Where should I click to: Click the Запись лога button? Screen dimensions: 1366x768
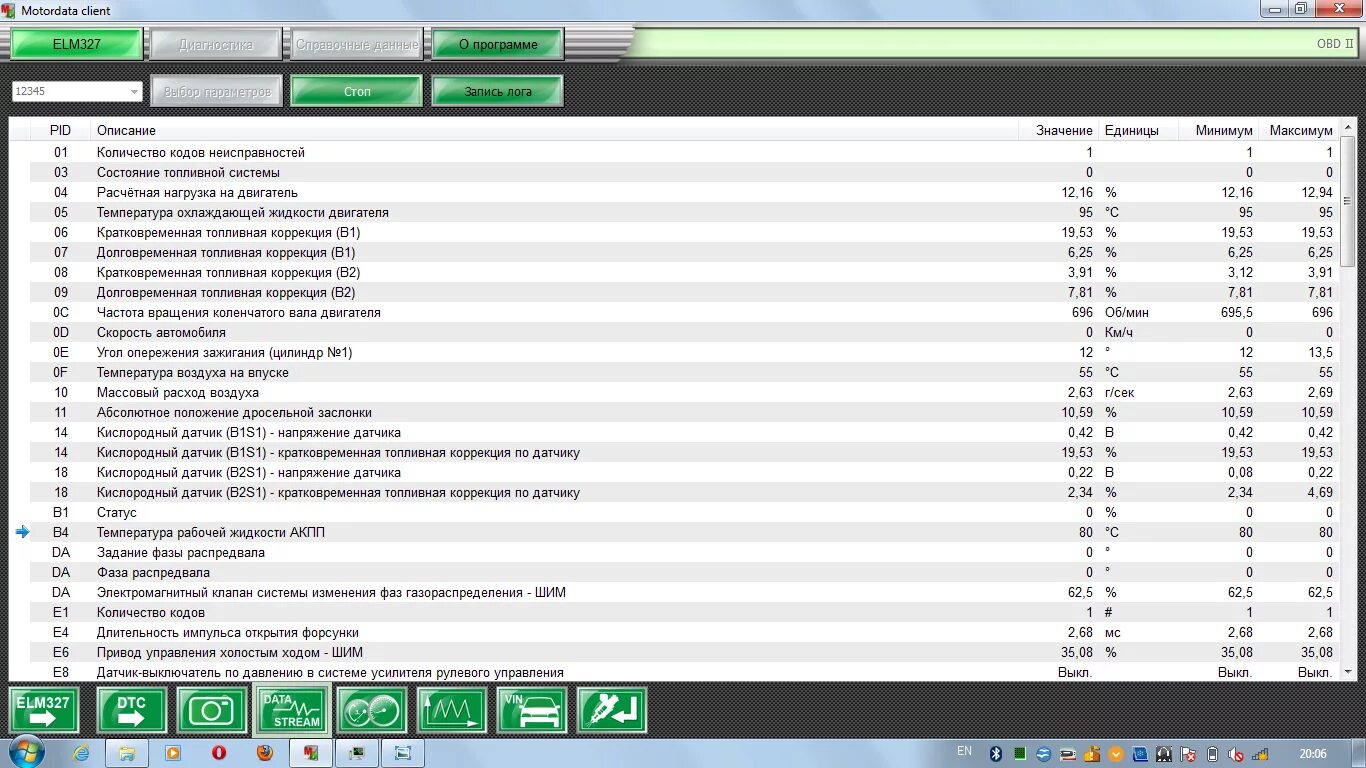[x=498, y=91]
